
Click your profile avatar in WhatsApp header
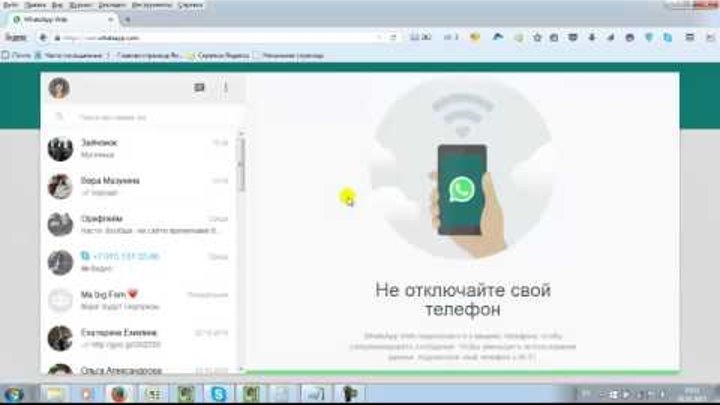59,88
